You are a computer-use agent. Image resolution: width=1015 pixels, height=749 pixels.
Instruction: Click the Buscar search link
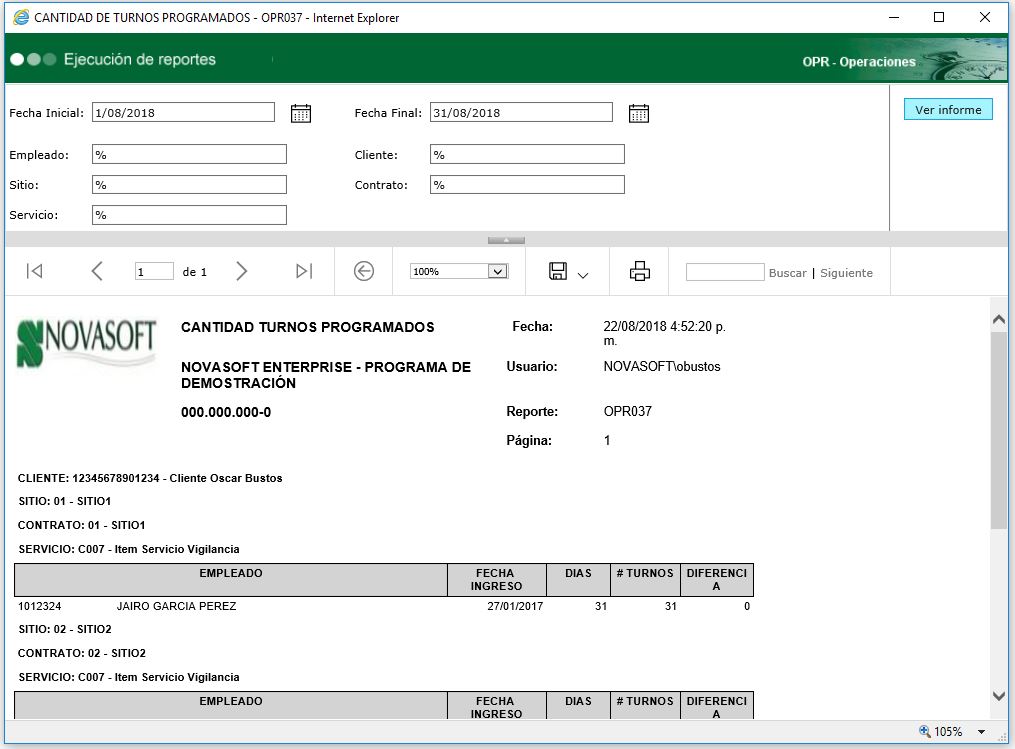787,273
